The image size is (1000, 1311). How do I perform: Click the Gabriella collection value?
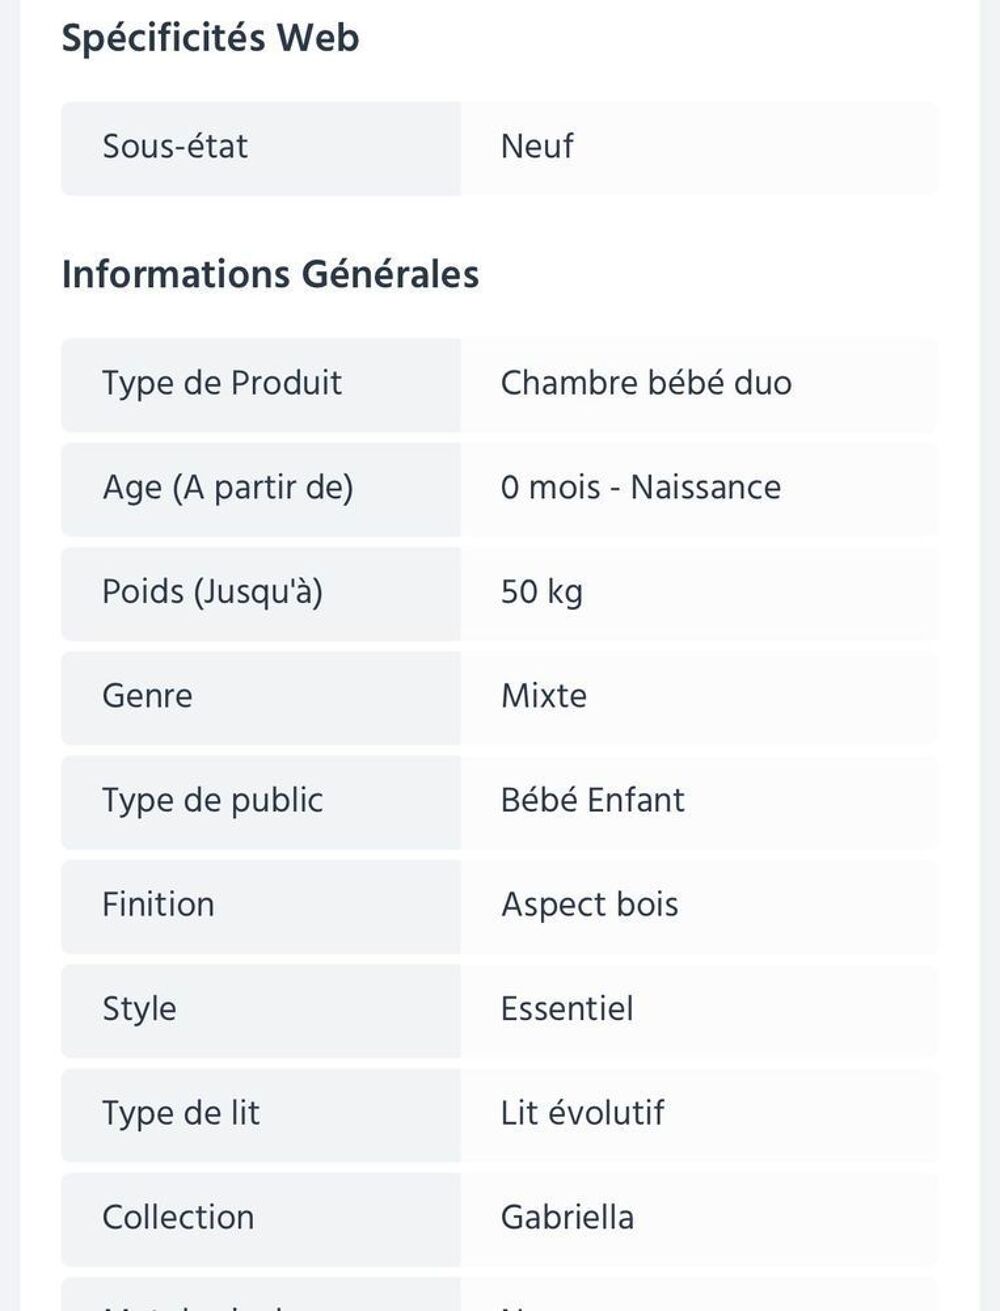567,1217
